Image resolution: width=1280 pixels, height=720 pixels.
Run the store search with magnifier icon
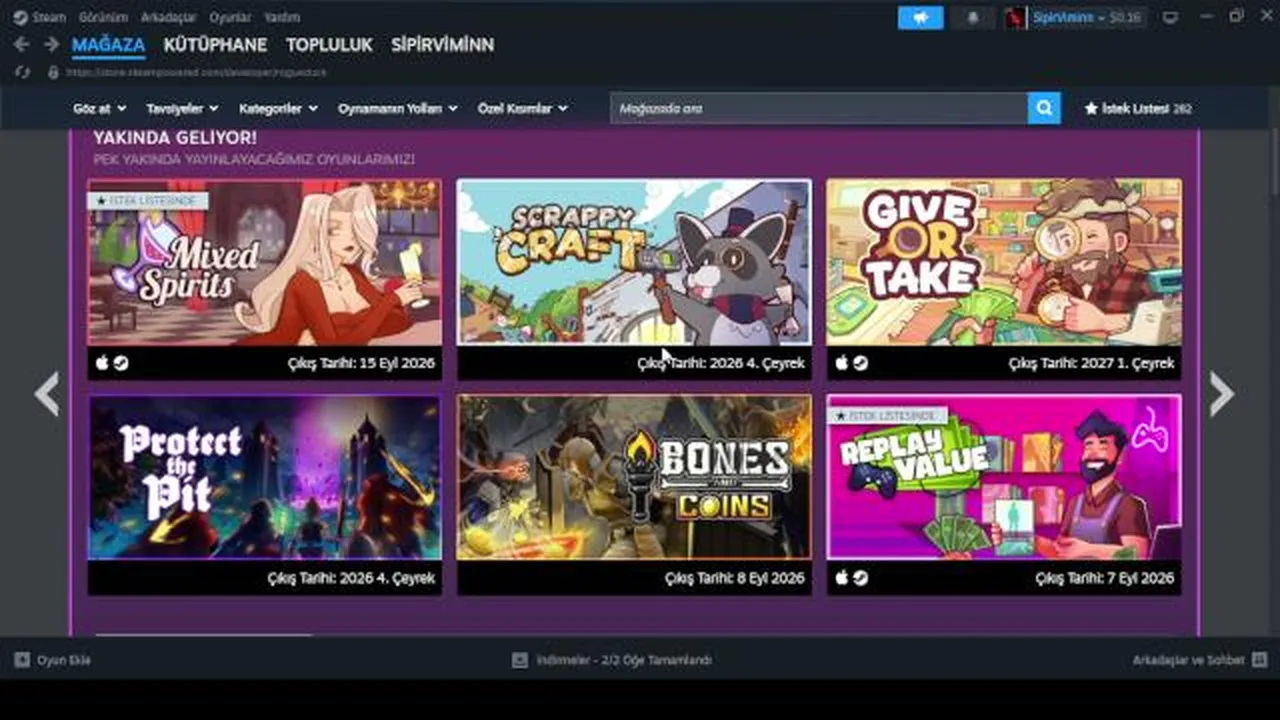point(1043,108)
